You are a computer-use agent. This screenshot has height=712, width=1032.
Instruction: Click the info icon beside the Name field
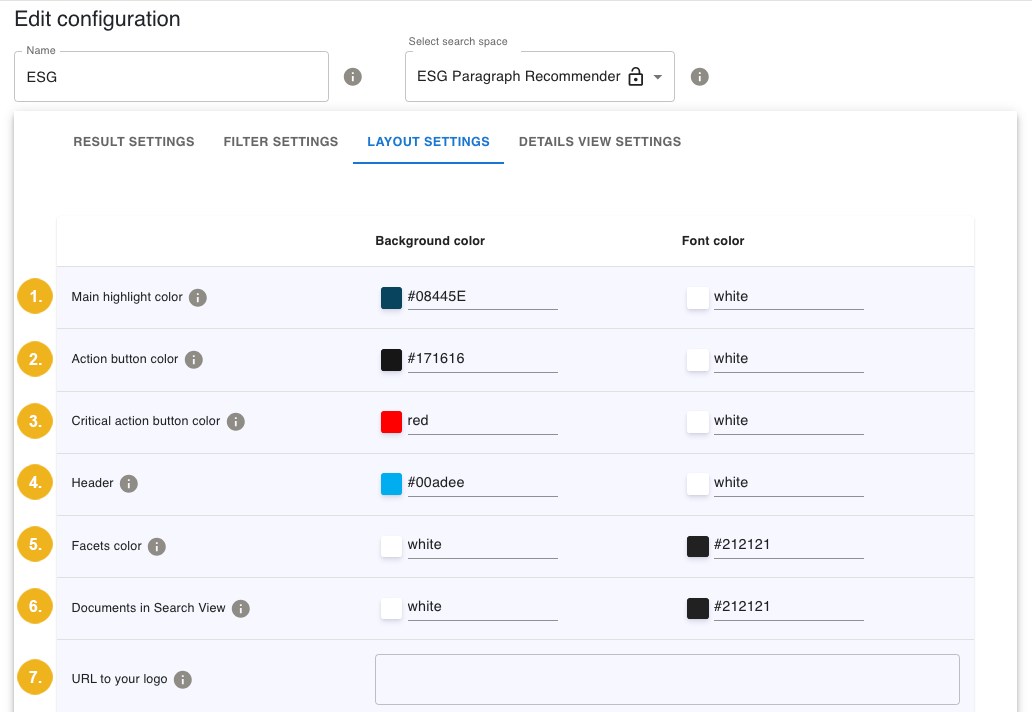352,76
